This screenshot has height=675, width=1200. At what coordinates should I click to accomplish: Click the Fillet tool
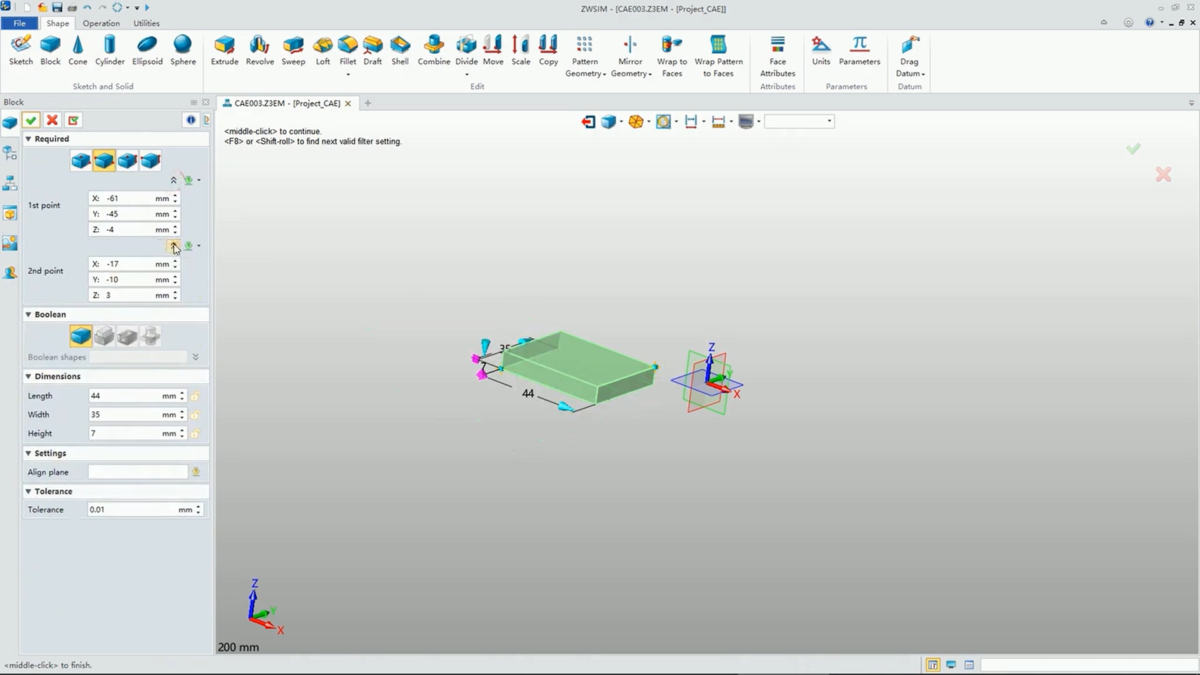[348, 50]
